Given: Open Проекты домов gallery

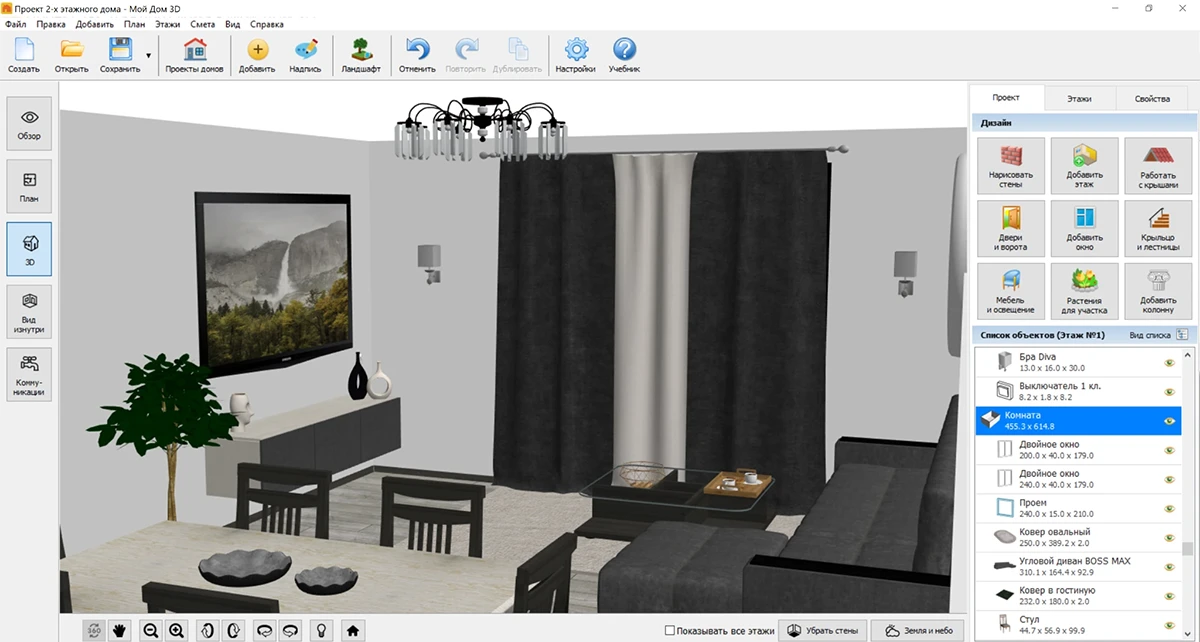Looking at the screenshot, I should click(194, 55).
